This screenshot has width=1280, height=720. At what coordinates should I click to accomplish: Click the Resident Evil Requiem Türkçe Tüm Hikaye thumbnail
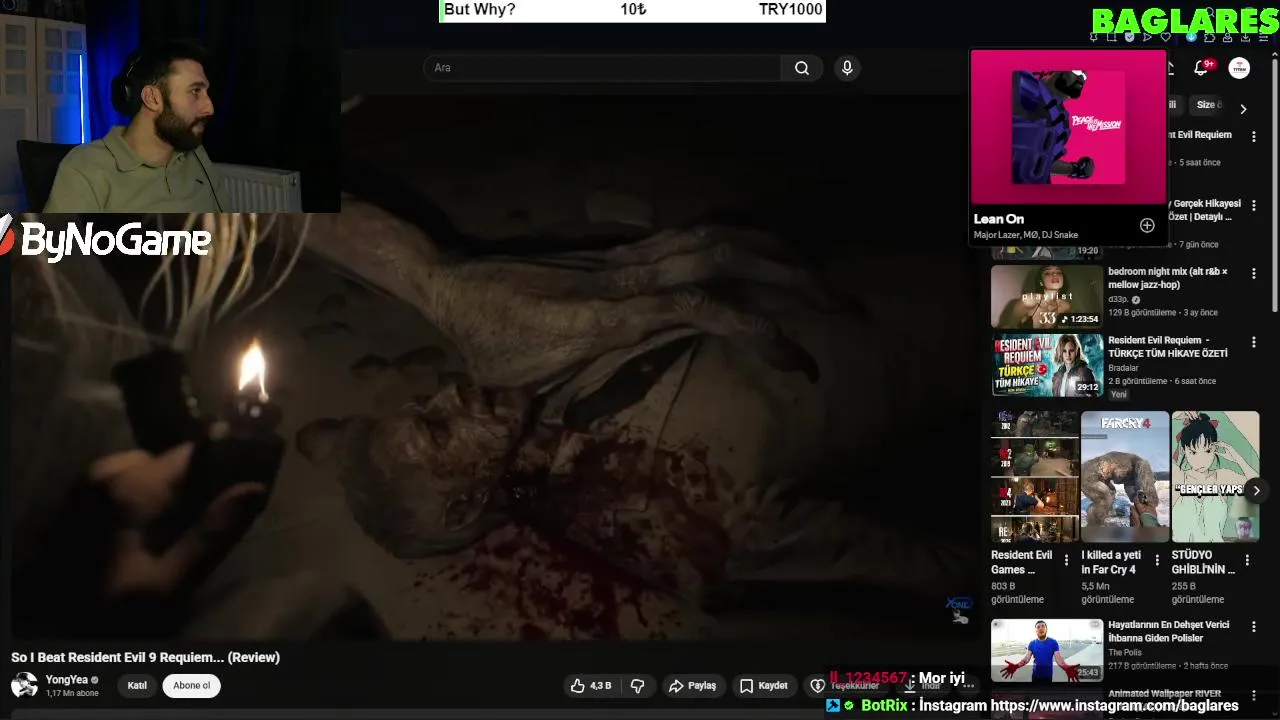point(1047,365)
